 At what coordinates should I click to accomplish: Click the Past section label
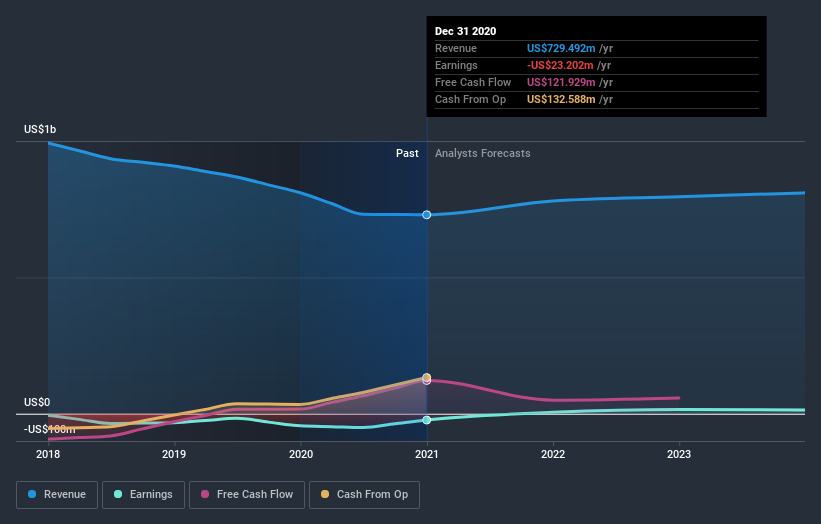pyautogui.click(x=407, y=153)
